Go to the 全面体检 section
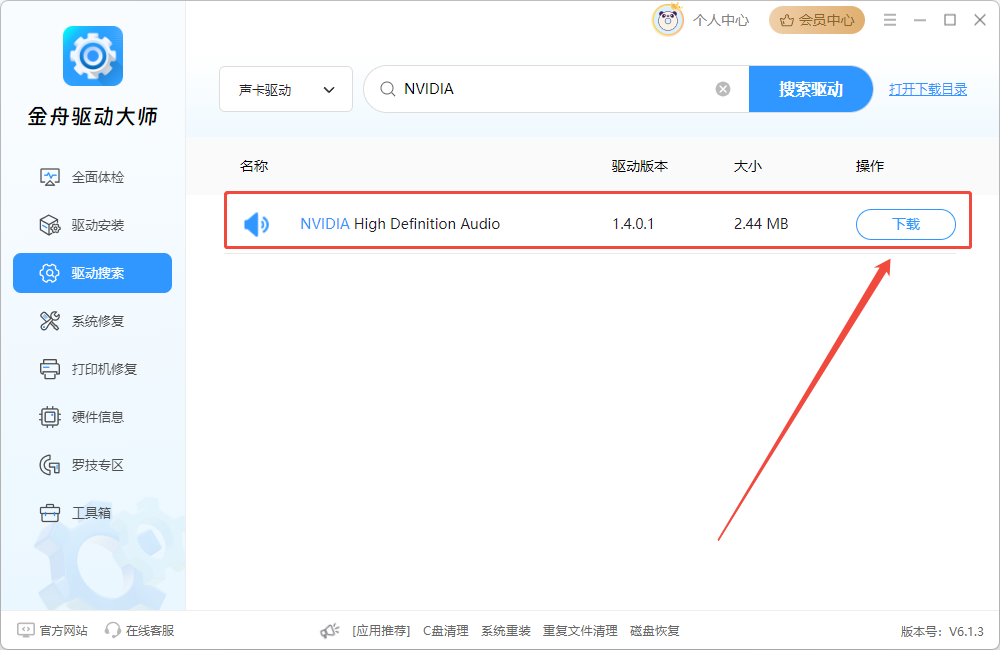The width and height of the screenshot is (1000, 650). point(92,177)
